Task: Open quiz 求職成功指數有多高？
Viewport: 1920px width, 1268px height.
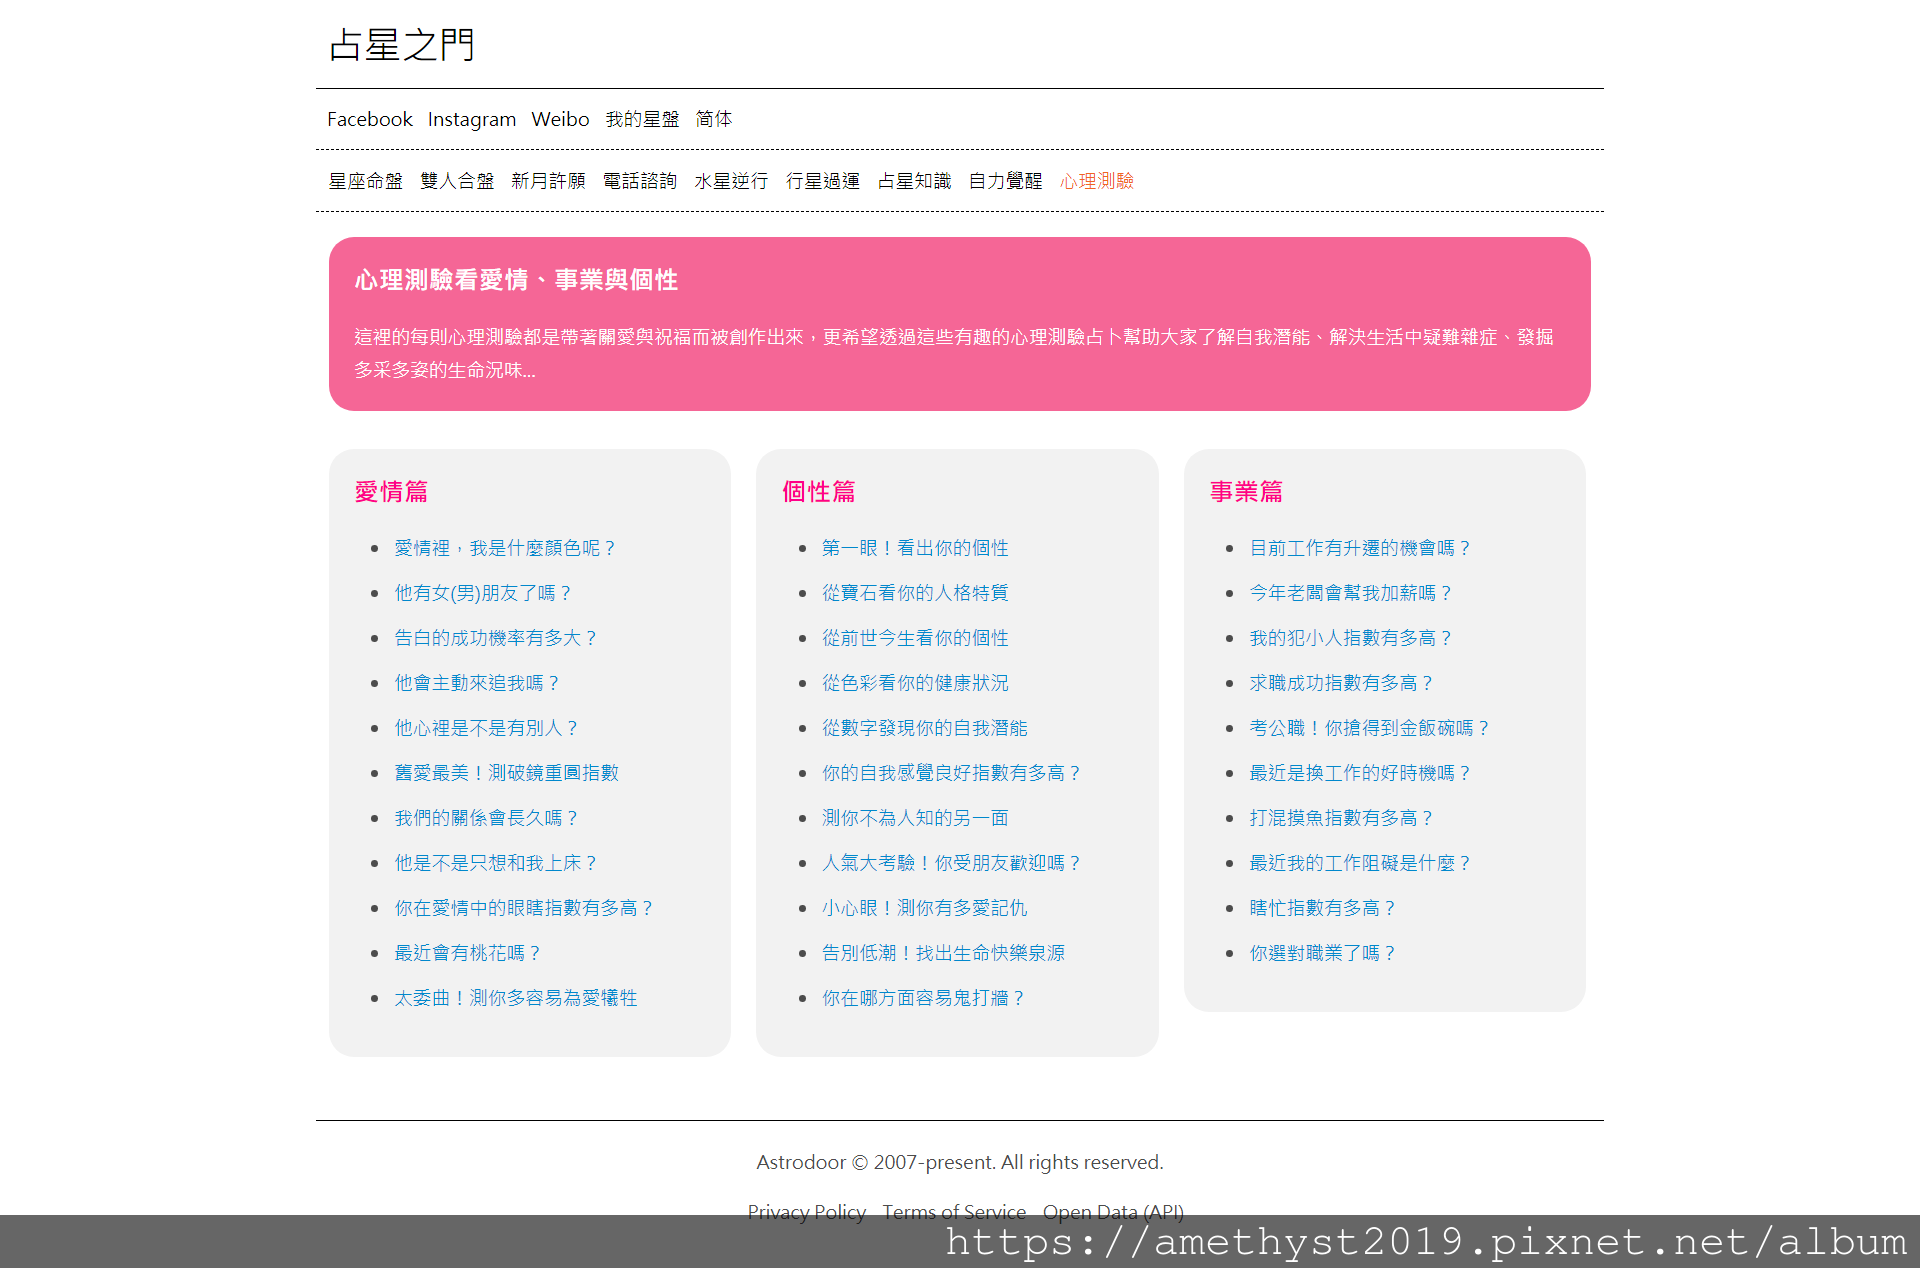Action: [x=1343, y=683]
